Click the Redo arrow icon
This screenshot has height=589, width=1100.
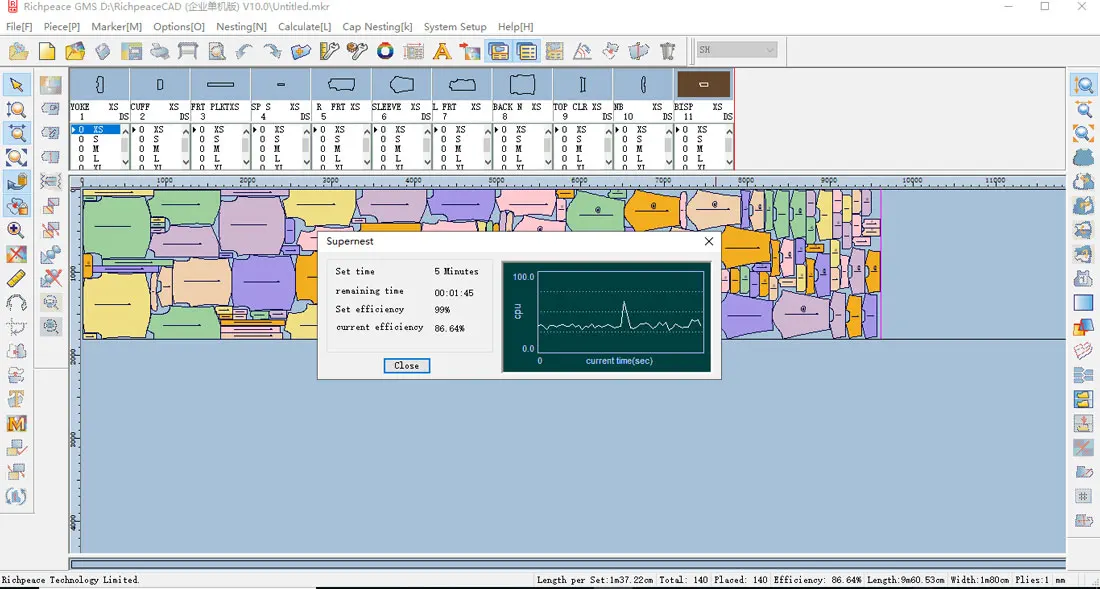point(273,51)
